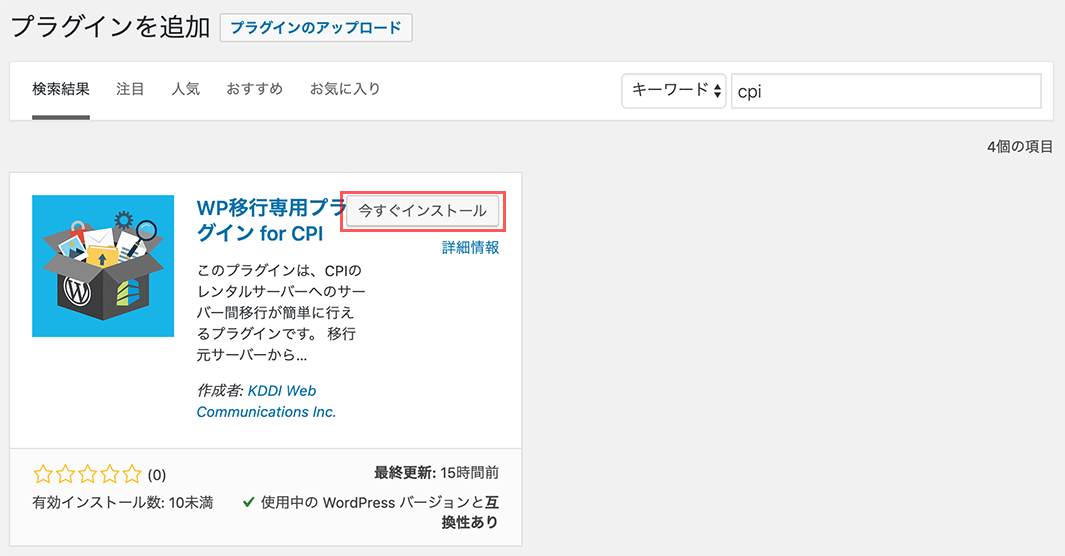Click the first rating star
This screenshot has width=1065, height=556.
pos(42,474)
